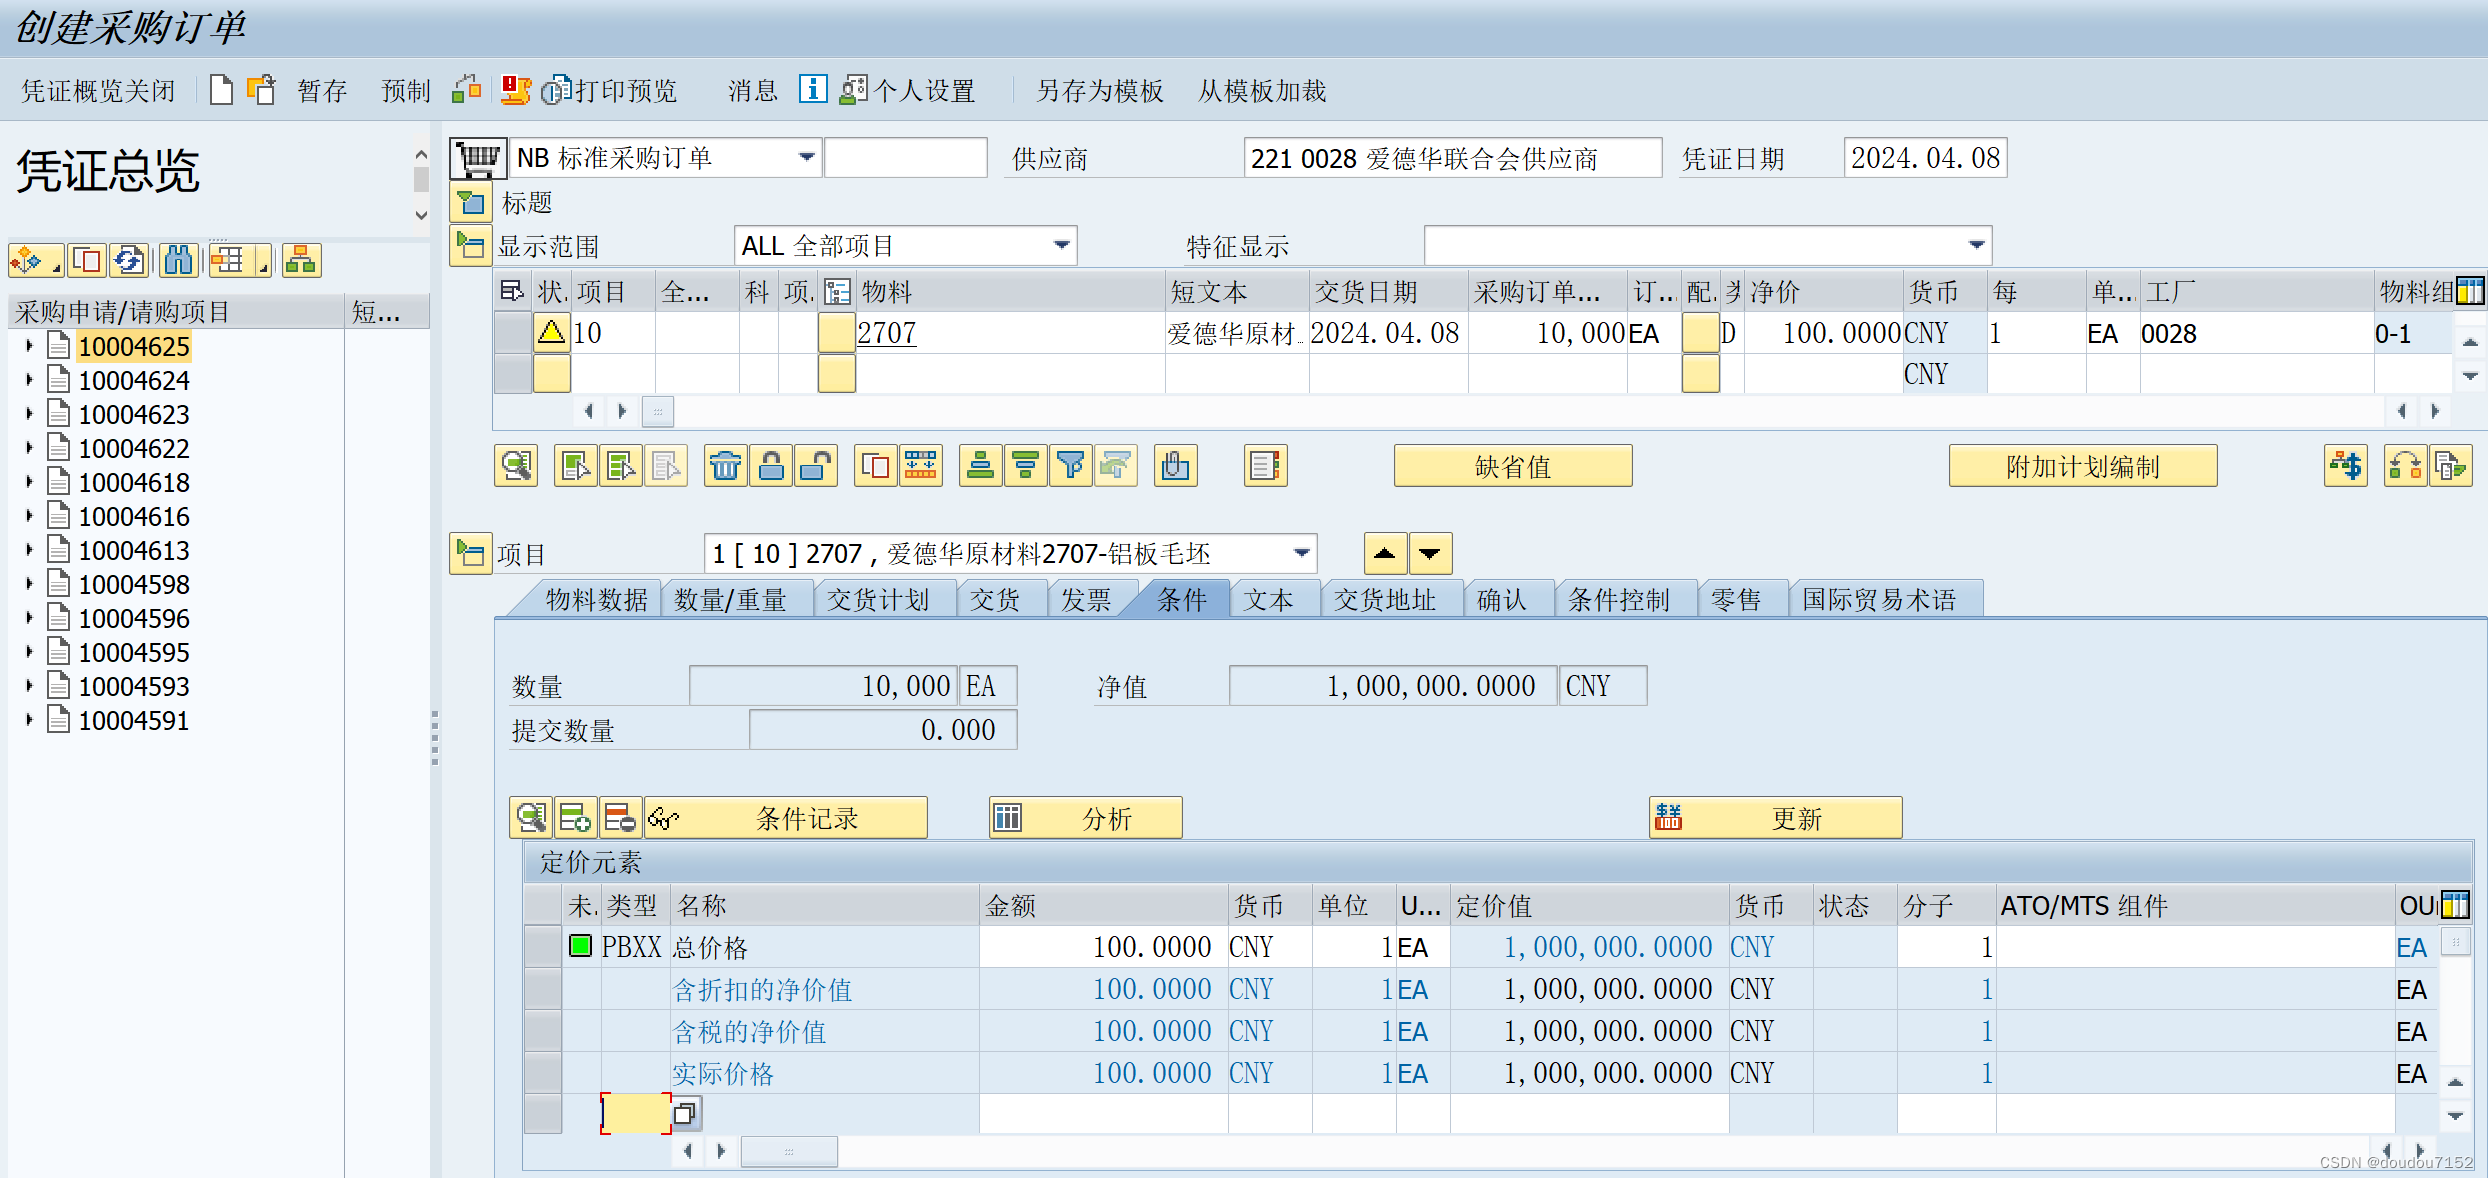2488x1178 pixels.
Task: Collapse the header 标题 section toggle
Action: (x=470, y=203)
